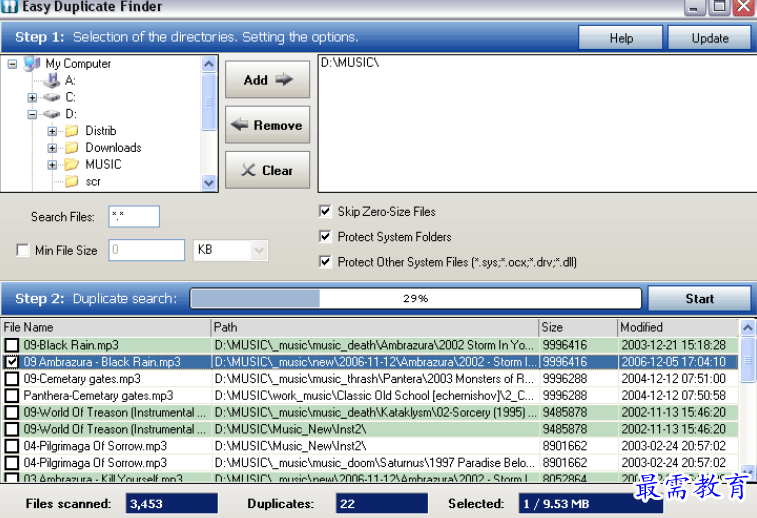Collapse the D: drive node

[x=32, y=114]
